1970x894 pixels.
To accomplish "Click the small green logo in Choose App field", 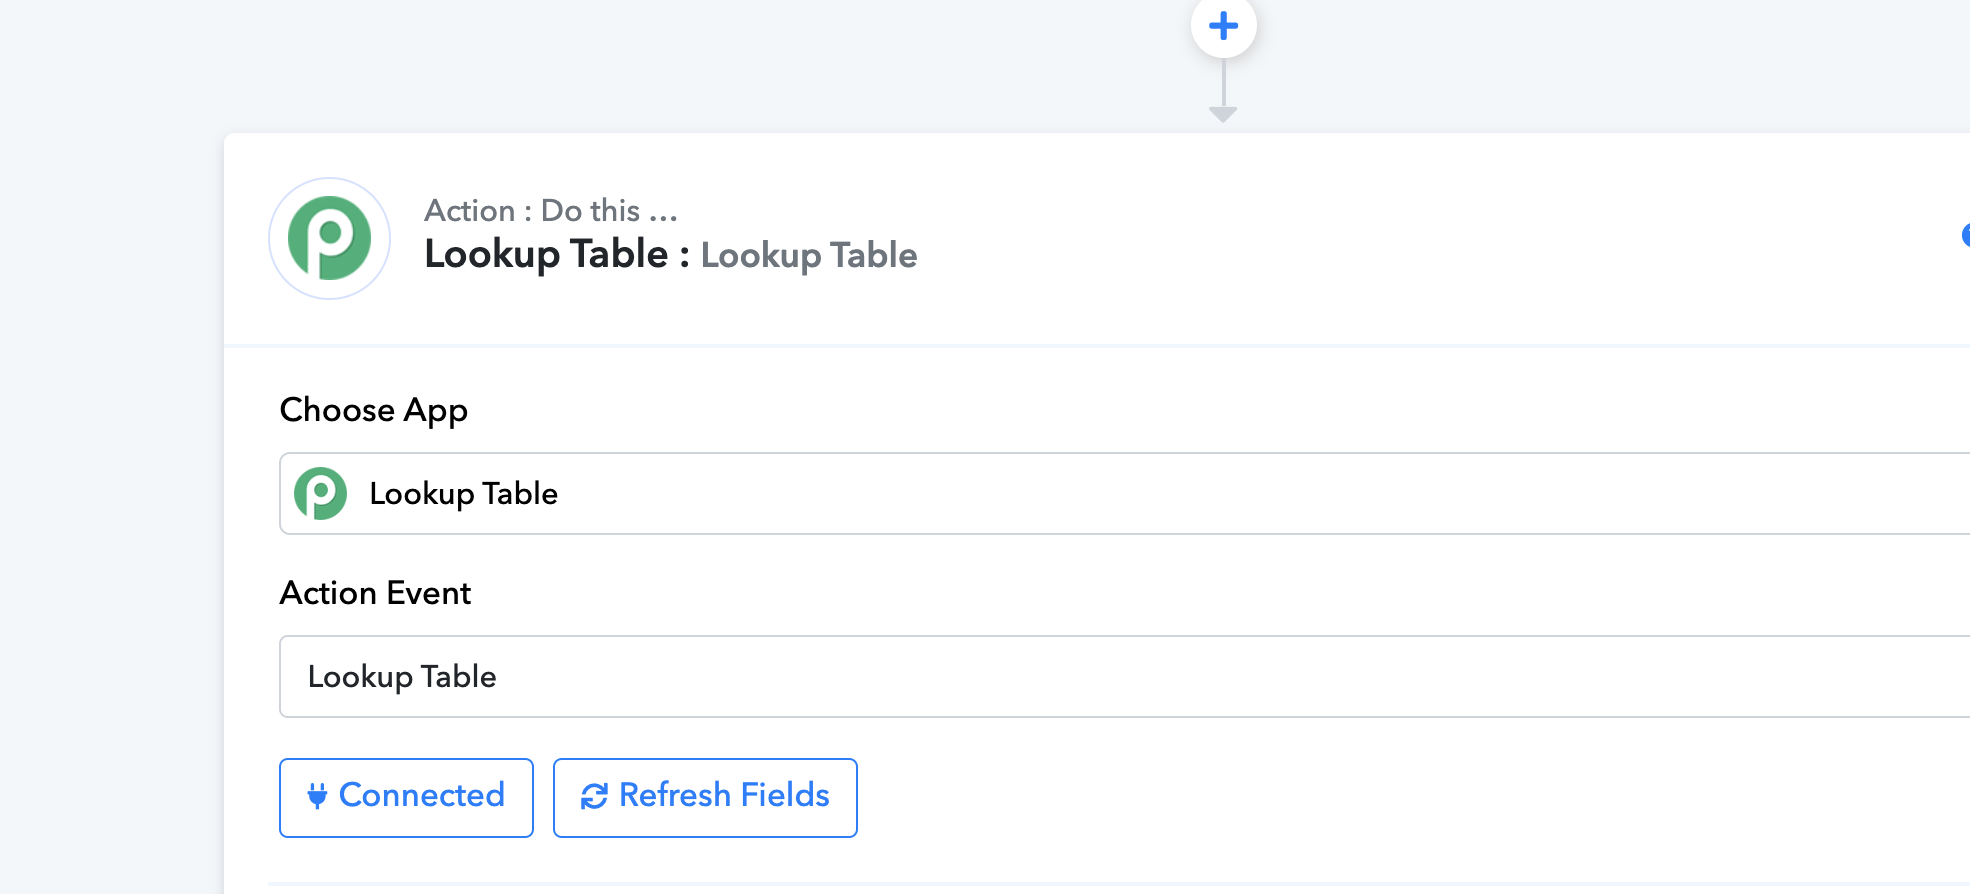I will point(320,493).
